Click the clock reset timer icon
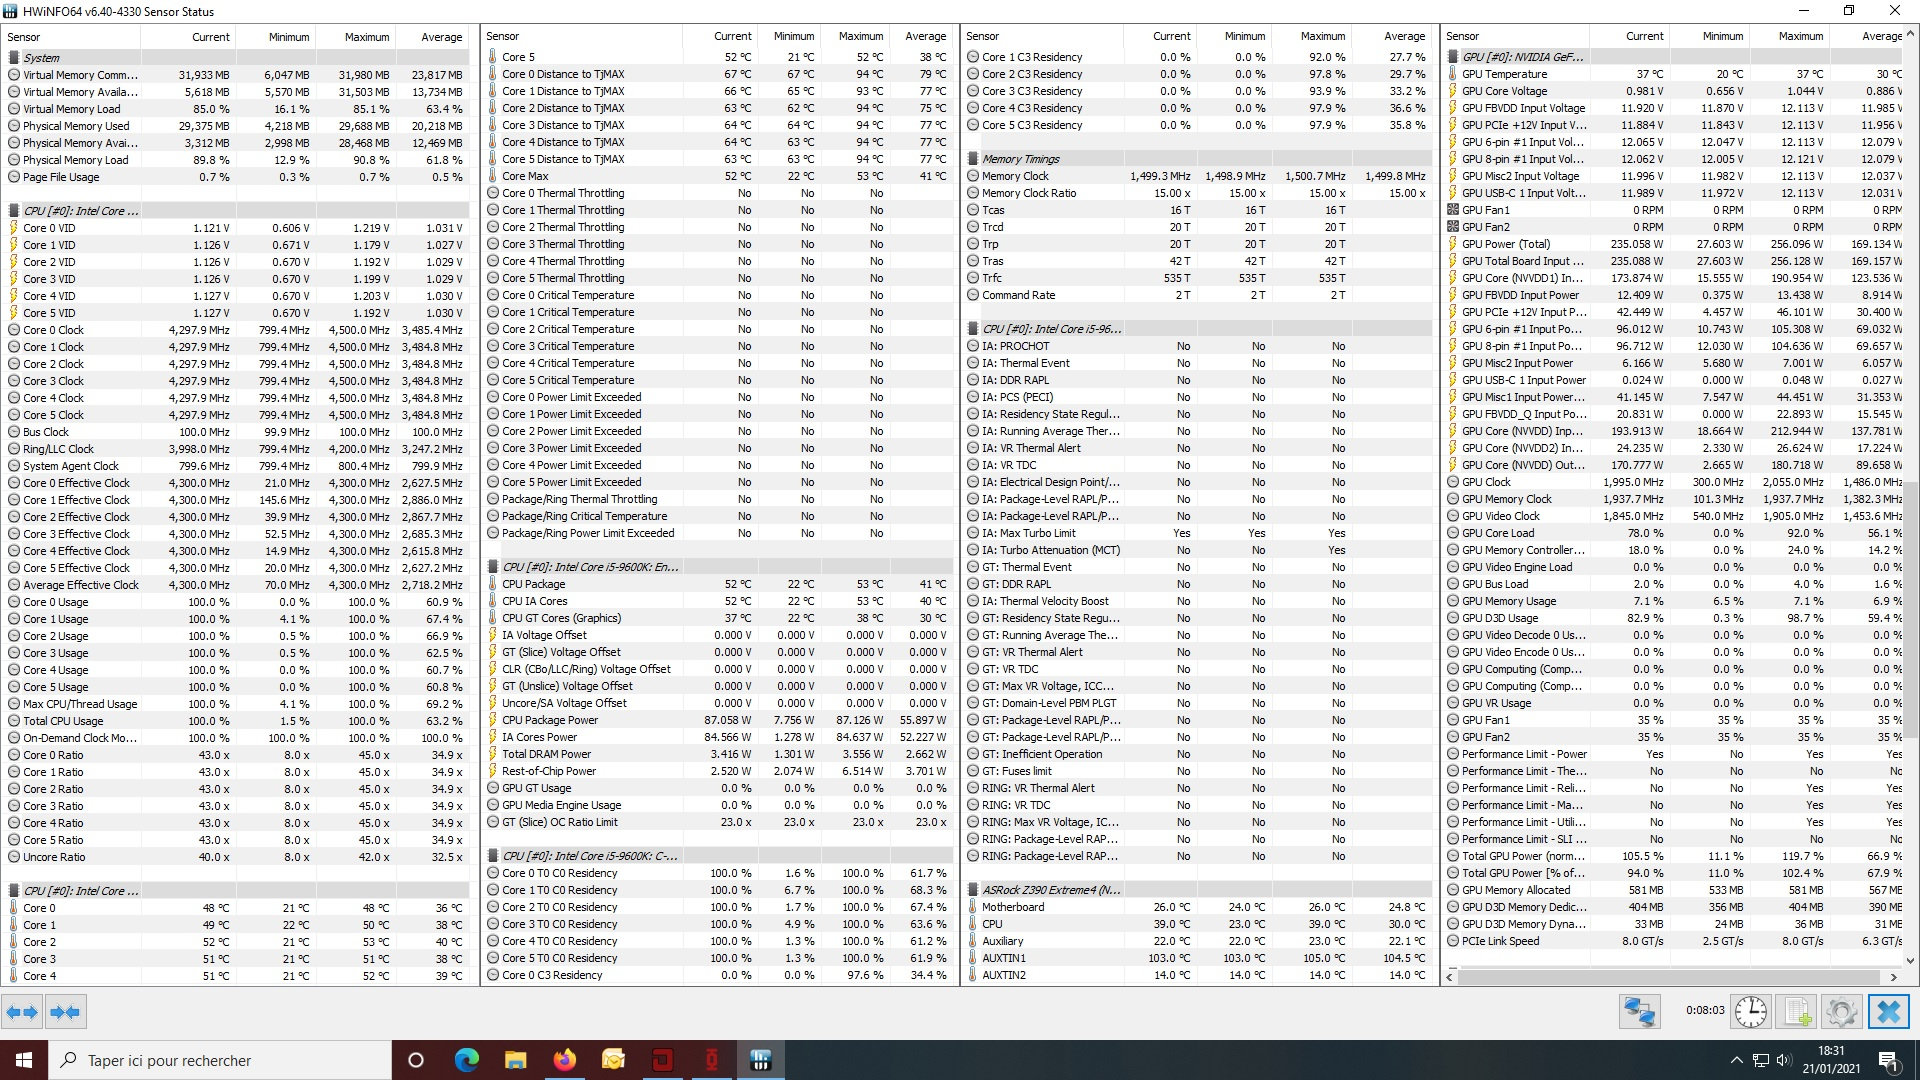Image resolution: width=1920 pixels, height=1080 pixels. 1750,1012
